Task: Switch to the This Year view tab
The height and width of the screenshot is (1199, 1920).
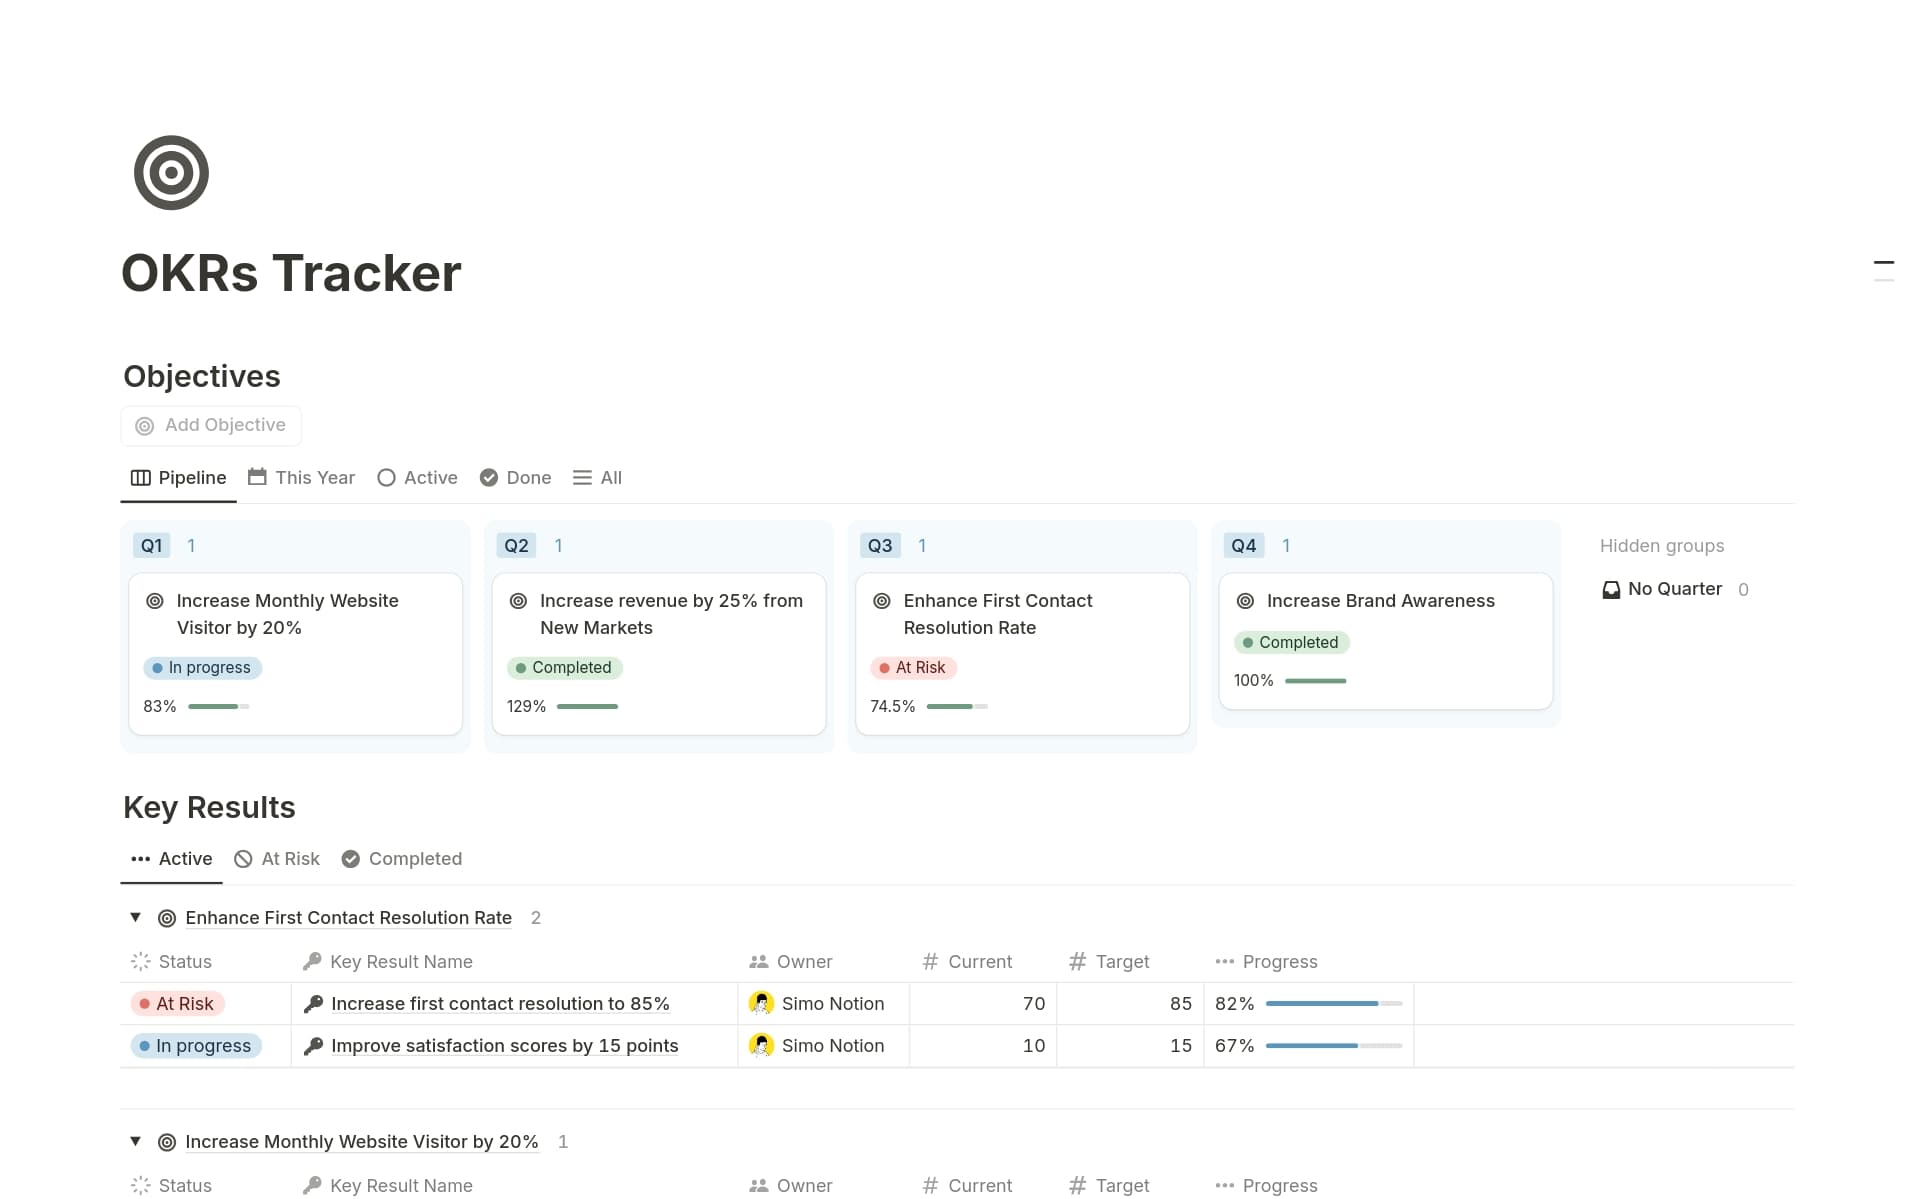Action: 301,478
